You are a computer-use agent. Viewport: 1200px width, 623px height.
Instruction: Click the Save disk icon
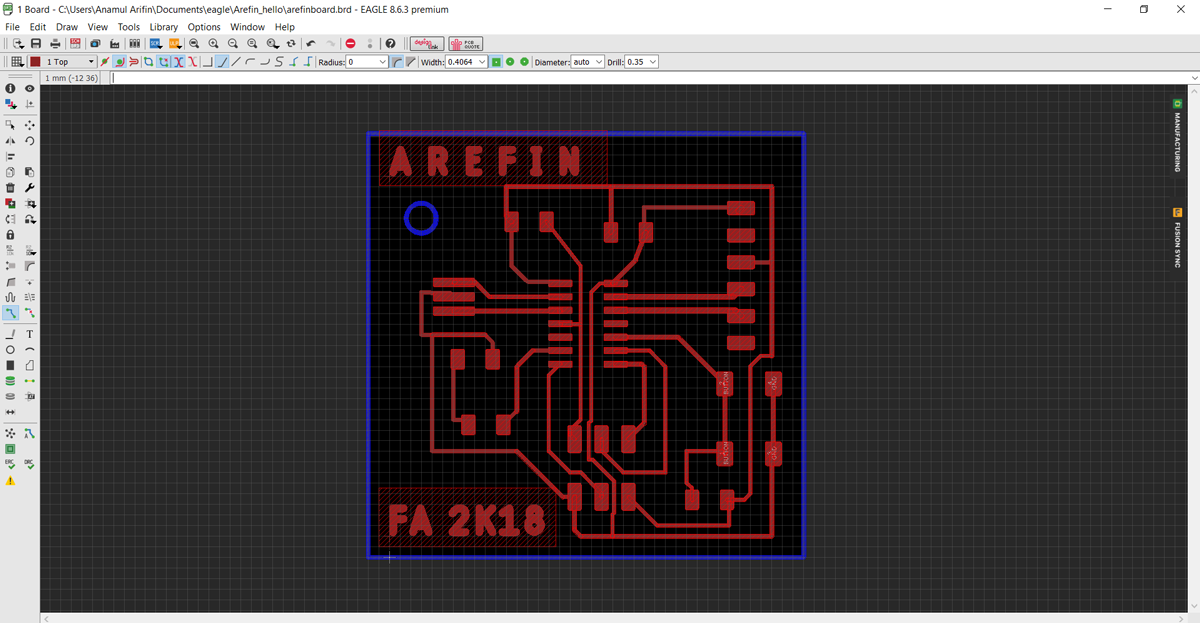tap(36, 44)
